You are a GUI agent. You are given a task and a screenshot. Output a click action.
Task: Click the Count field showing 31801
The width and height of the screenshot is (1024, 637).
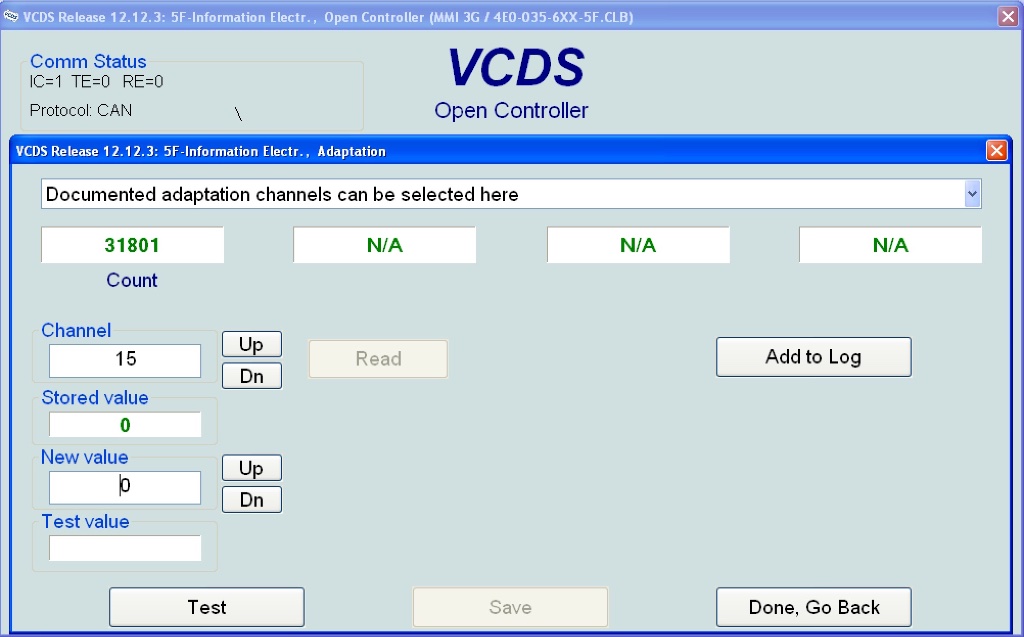[x=132, y=245]
